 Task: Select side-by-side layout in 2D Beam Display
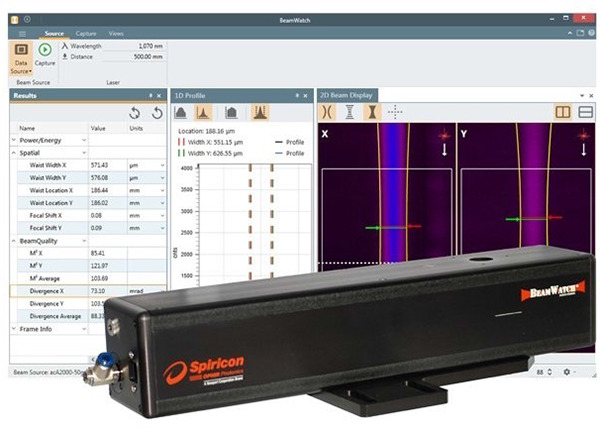(x=563, y=112)
